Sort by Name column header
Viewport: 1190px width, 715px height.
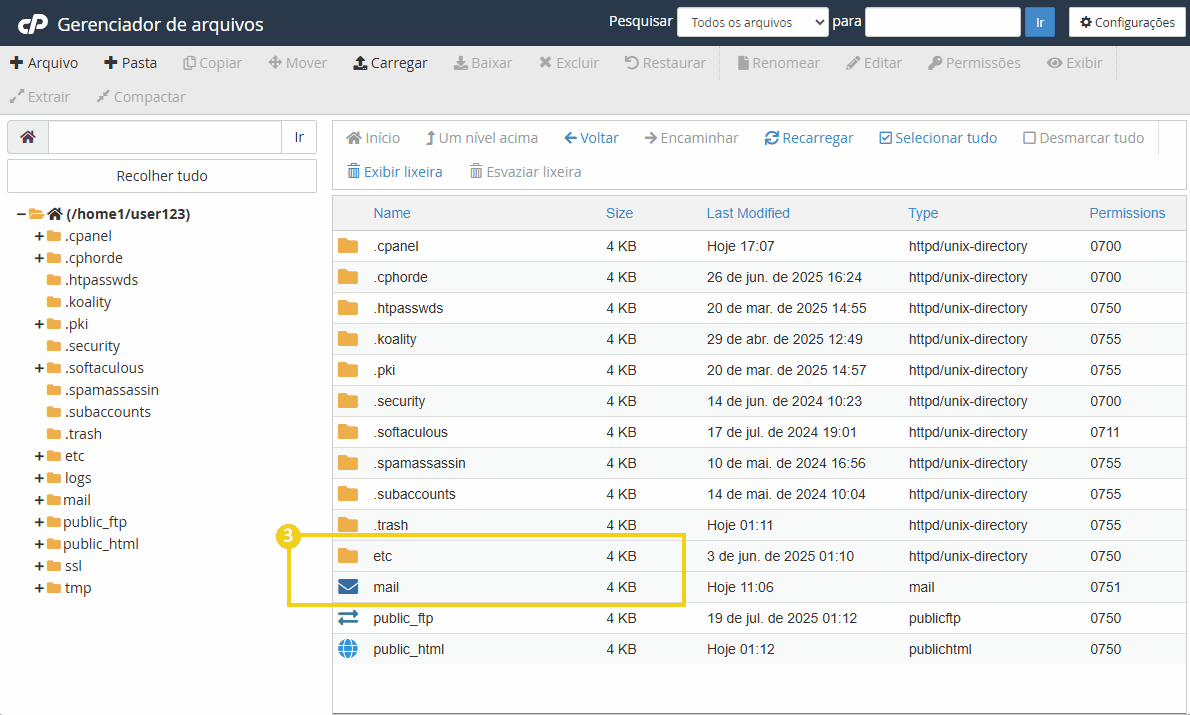(x=392, y=213)
